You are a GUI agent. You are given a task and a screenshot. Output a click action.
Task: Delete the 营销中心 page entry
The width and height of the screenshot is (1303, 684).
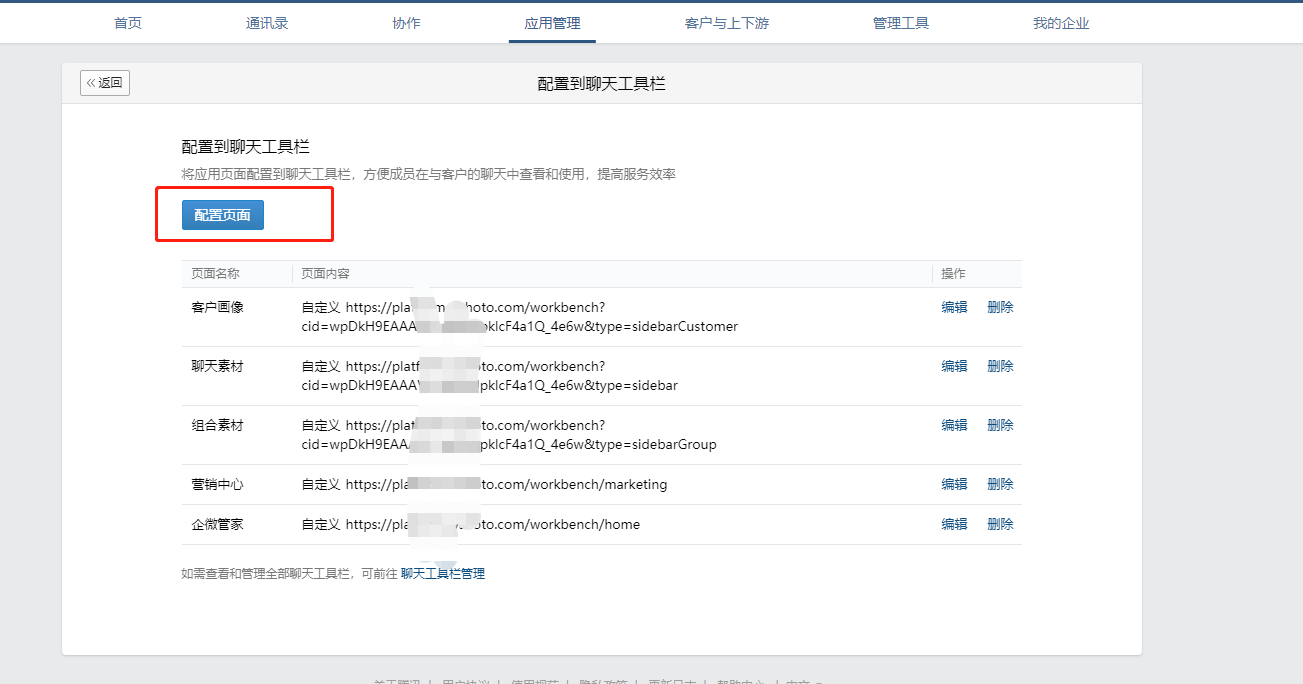click(x=1000, y=484)
